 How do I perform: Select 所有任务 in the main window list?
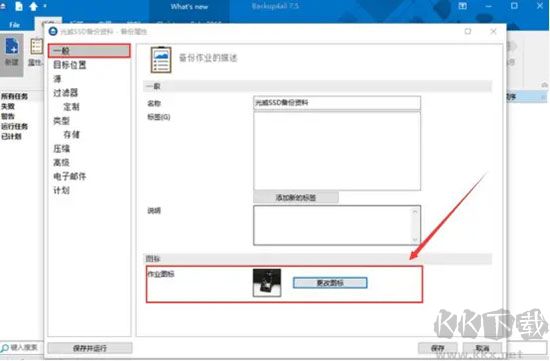14,96
